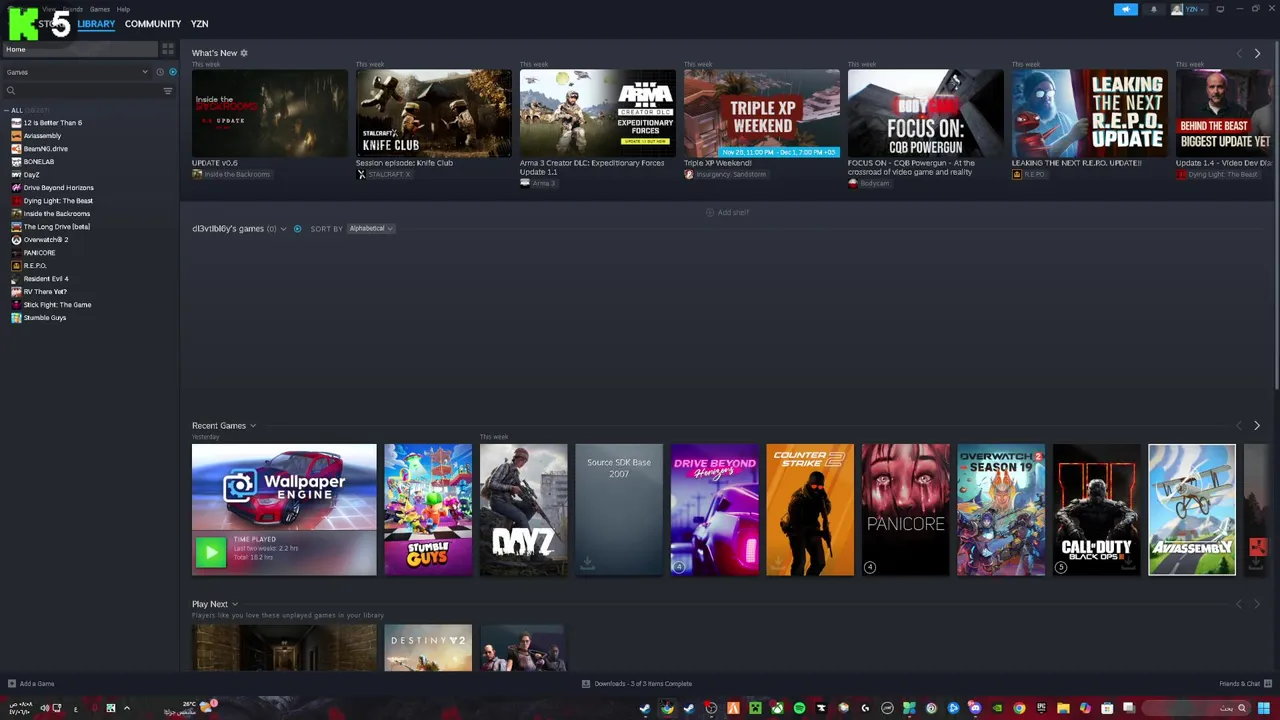This screenshot has height=720, width=1280.
Task: Click the Overwatch 2 icon in sidebar
Action: (16, 240)
